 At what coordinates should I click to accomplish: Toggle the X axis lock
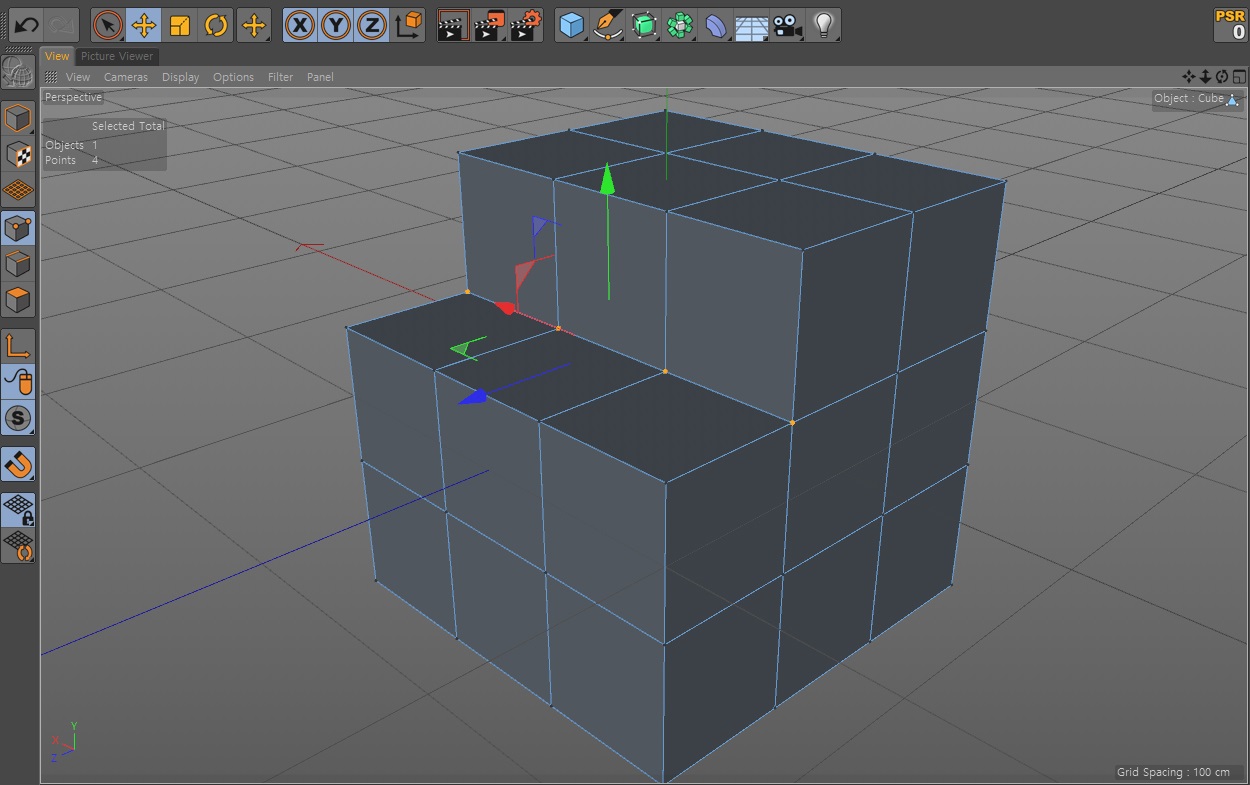300,25
